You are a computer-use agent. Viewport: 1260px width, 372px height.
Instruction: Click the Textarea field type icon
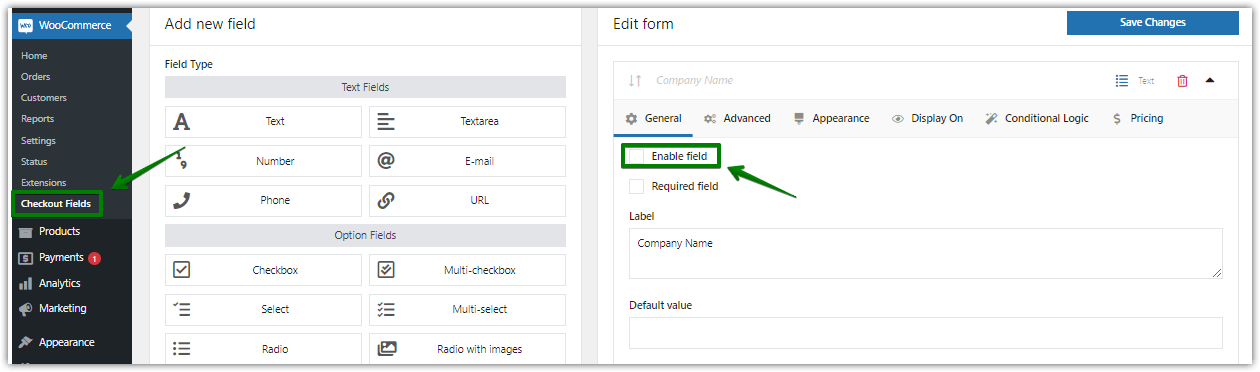click(386, 122)
